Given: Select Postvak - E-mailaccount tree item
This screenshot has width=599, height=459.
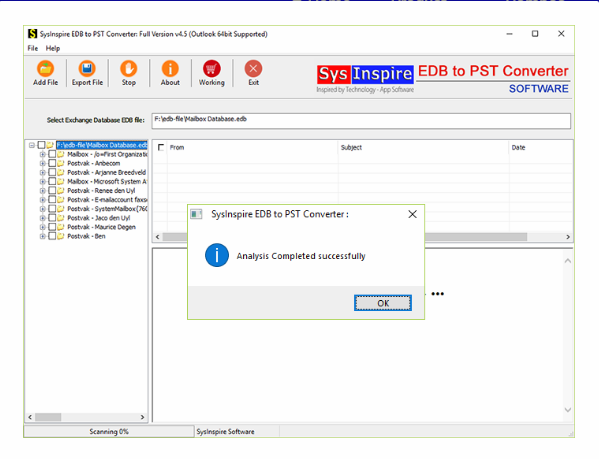Looking at the screenshot, I should coord(107,200).
